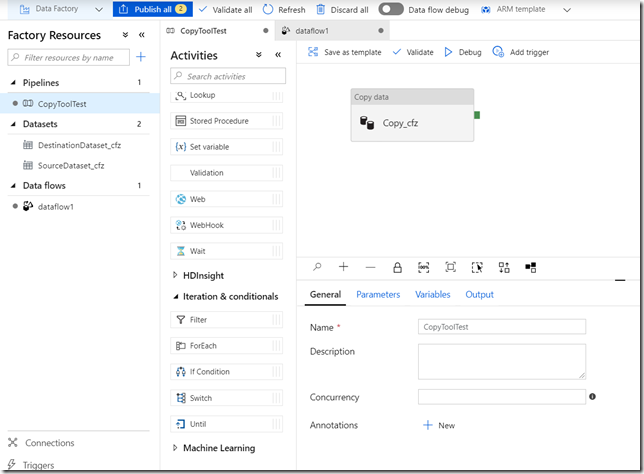Select dataflow1 in the resources tree
The height and width of the screenshot is (474, 644).
click(55, 207)
